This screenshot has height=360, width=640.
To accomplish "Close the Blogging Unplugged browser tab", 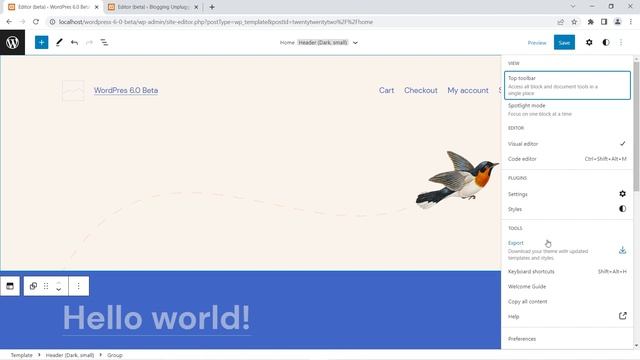I will click(x=196, y=7).
